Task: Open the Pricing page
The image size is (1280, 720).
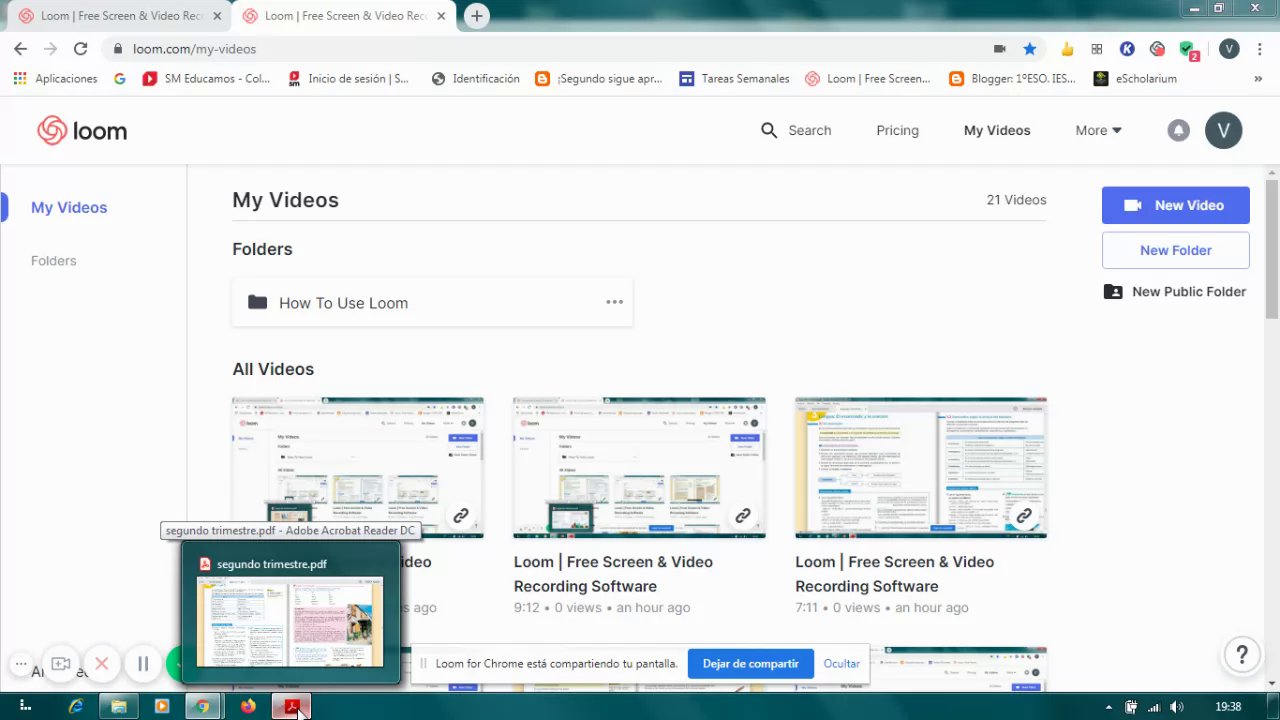Action: coord(897,130)
